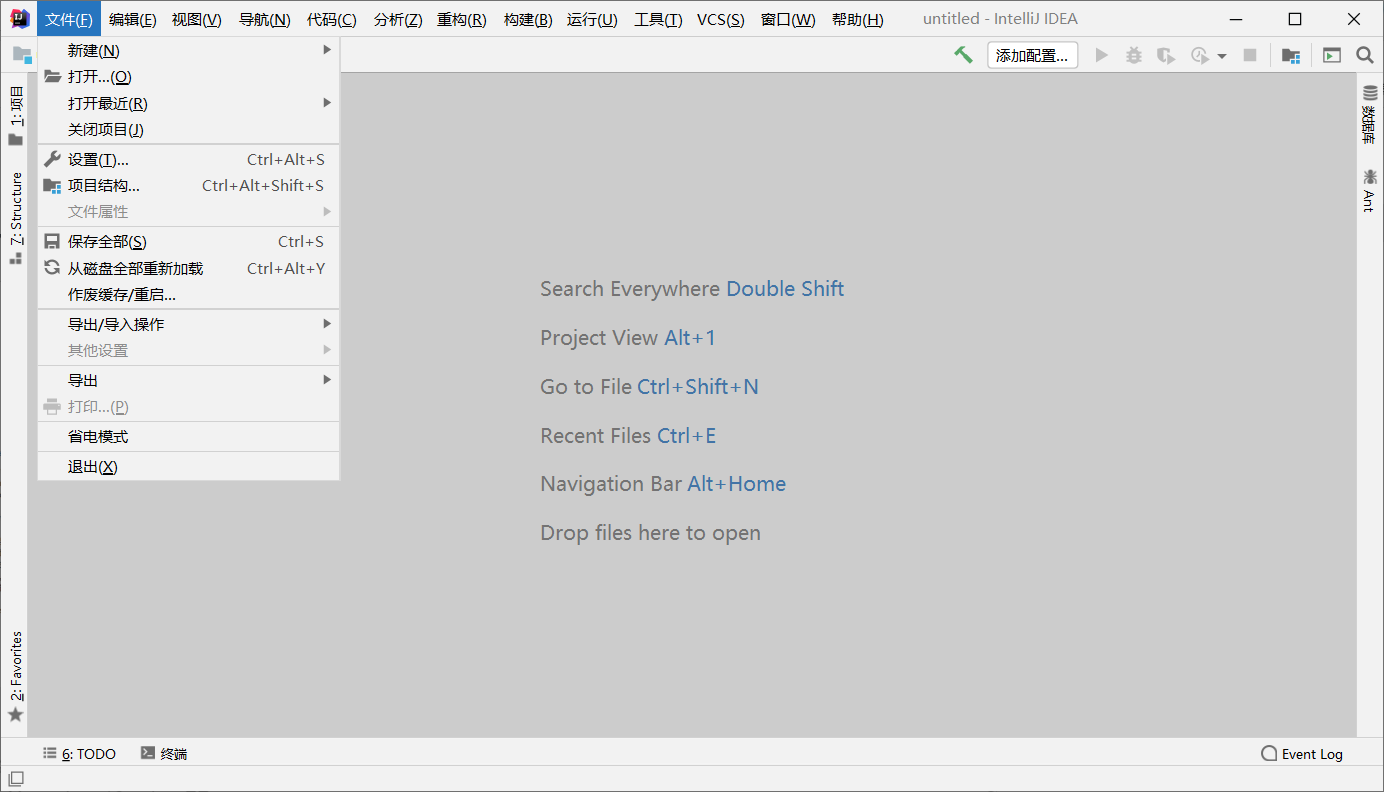This screenshot has width=1384, height=792.
Task: Open the 工具(T) menu
Action: (658, 19)
